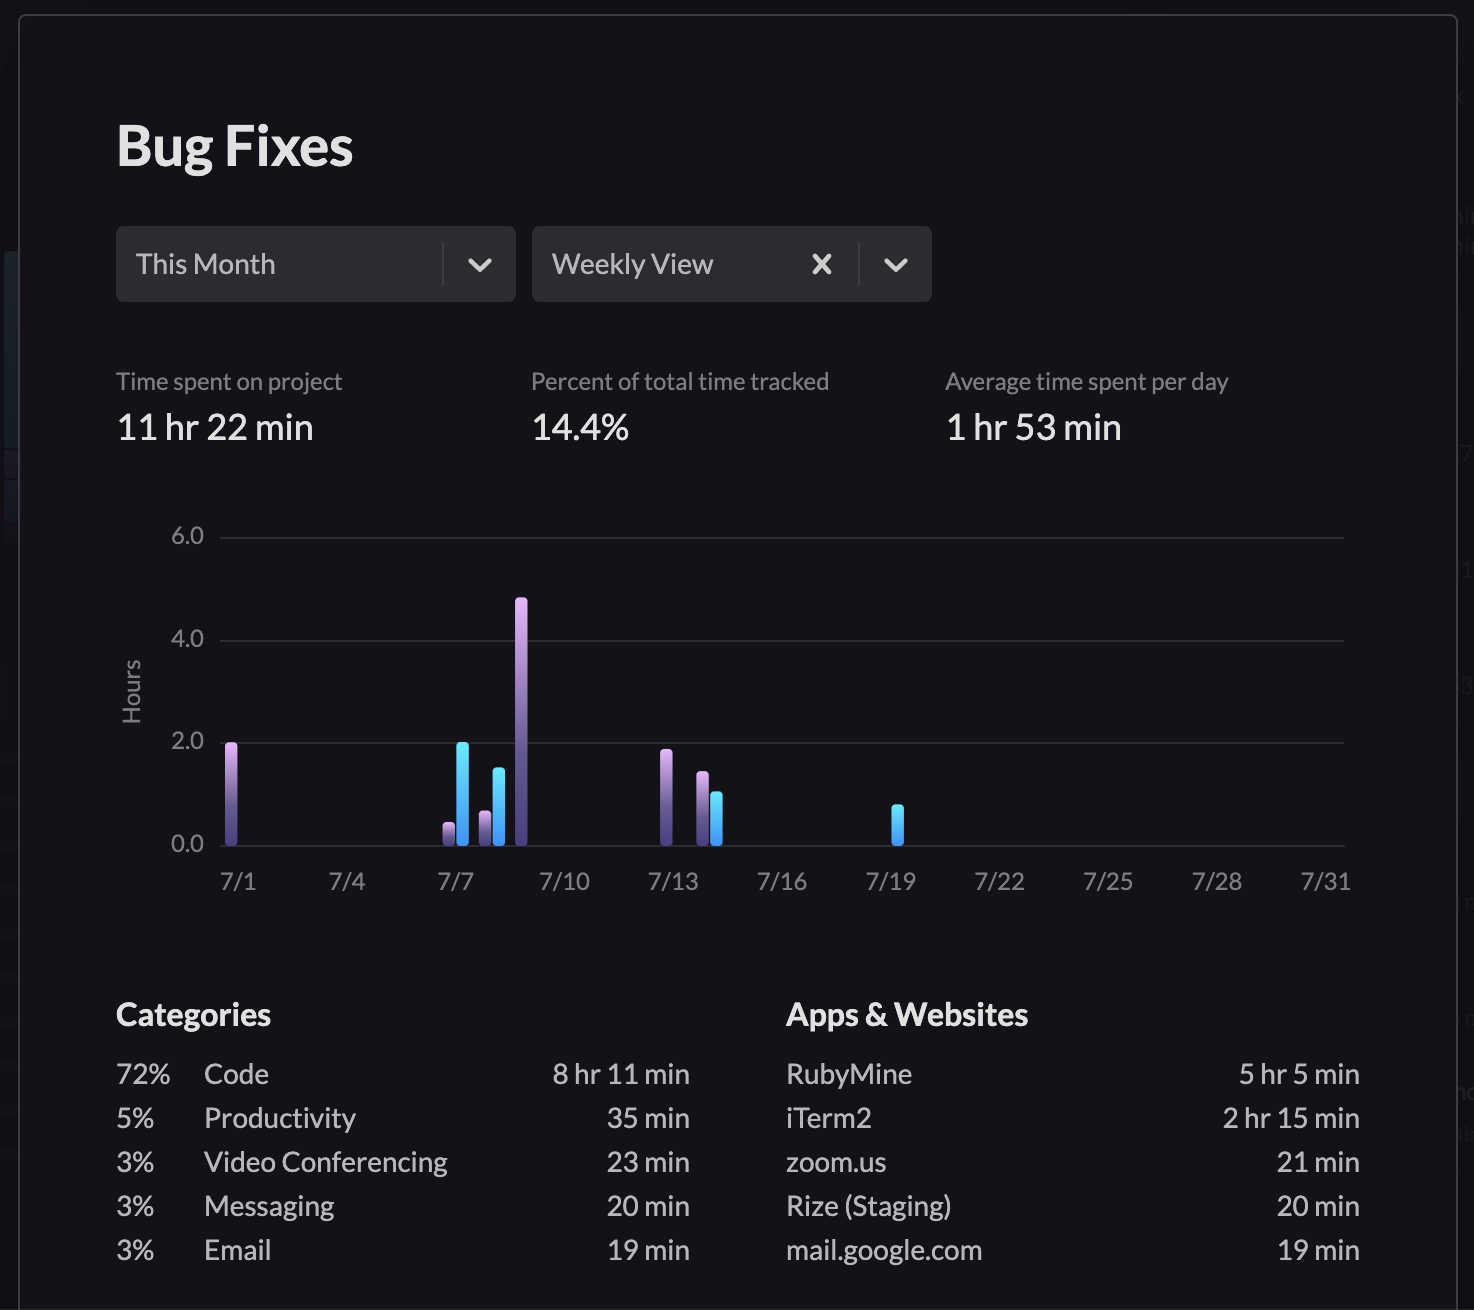Image resolution: width=1474 pixels, height=1310 pixels.
Task: Click the Video Conferencing category
Action: pos(326,1162)
